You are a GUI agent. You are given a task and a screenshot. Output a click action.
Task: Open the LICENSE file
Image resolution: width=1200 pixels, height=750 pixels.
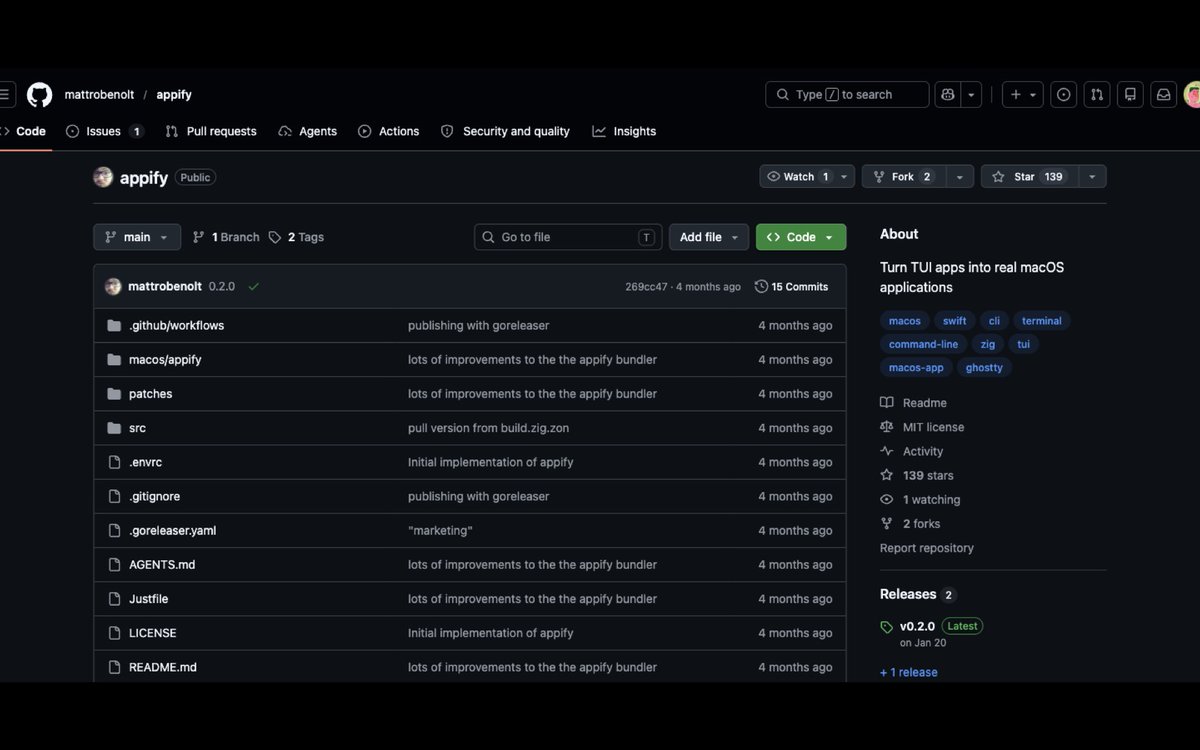click(x=152, y=633)
